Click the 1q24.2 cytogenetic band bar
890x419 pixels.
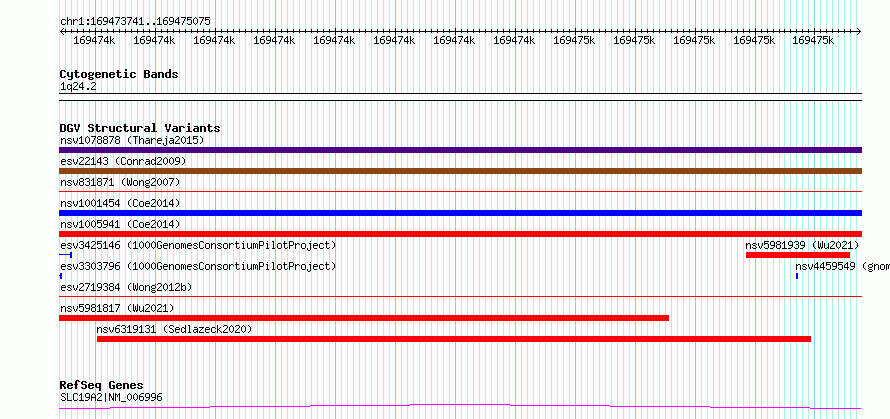[x=460, y=97]
